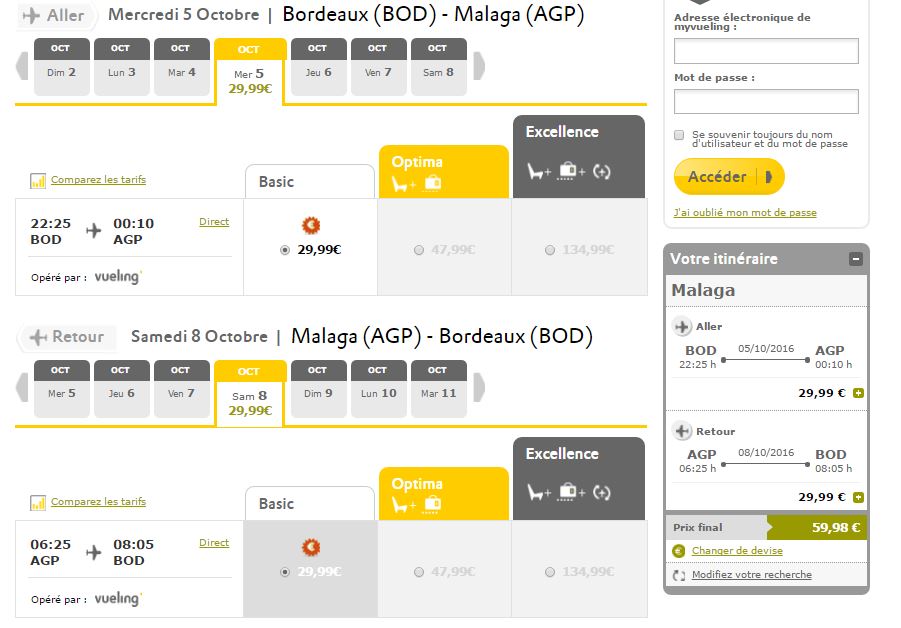Screen dimensions: 901x628
Task: Click the Aller plane icon
Action: [x=32, y=15]
